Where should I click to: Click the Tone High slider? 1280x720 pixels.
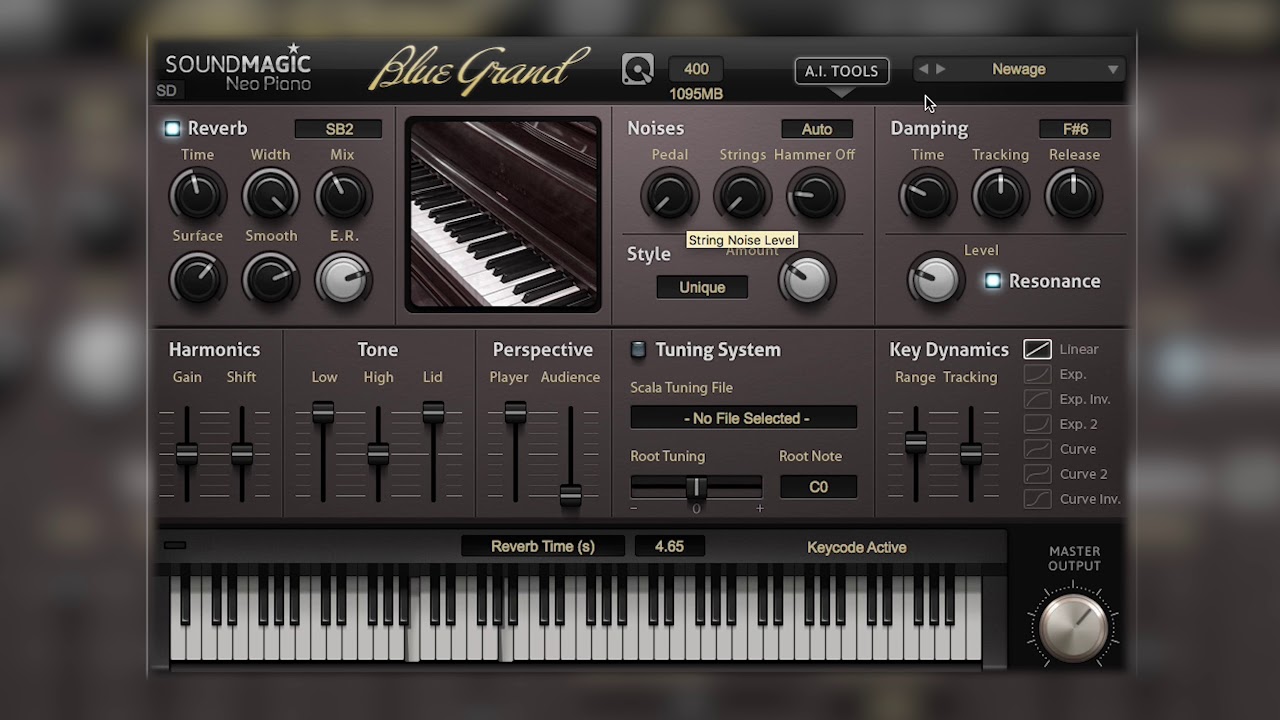378,453
